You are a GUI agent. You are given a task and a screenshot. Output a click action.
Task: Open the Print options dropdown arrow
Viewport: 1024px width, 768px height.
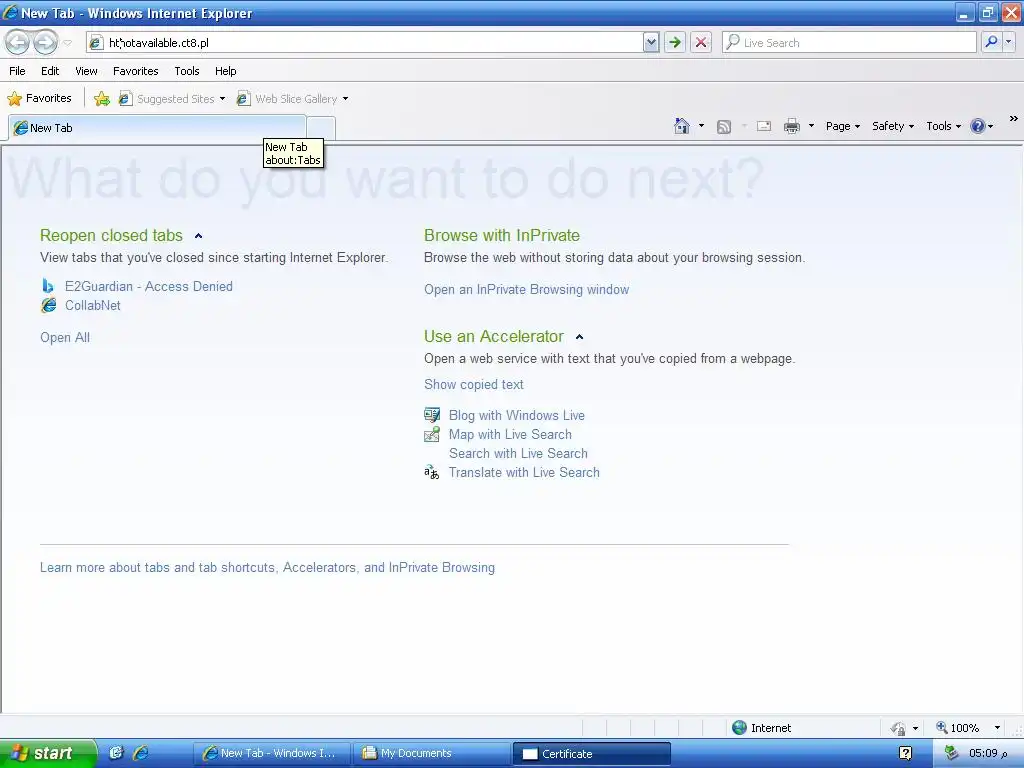pyautogui.click(x=811, y=126)
